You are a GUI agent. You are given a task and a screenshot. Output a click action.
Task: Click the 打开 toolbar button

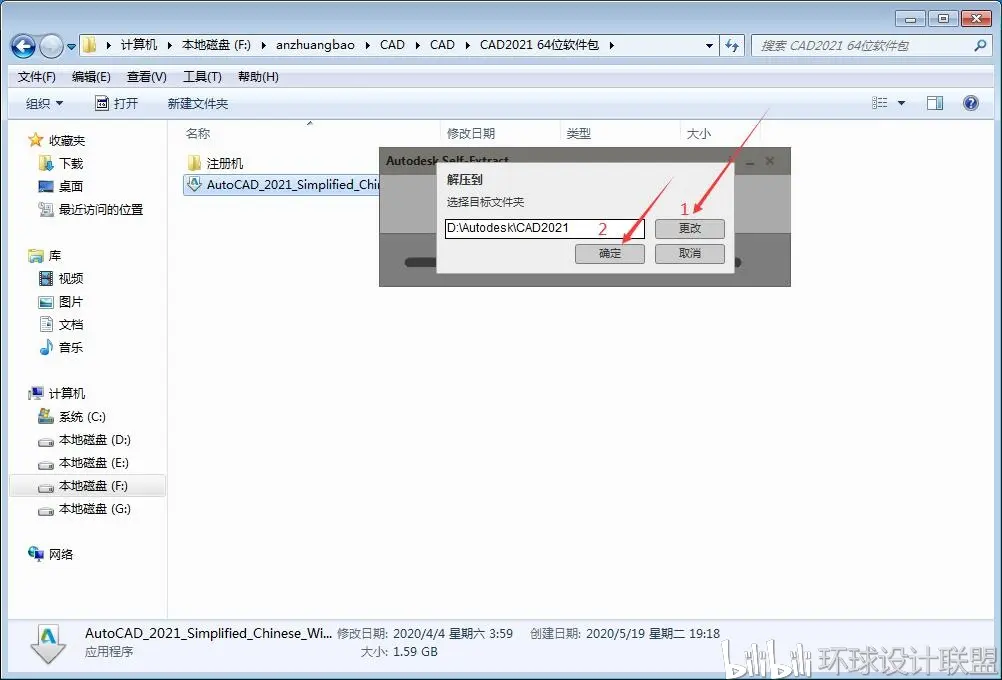click(116, 104)
